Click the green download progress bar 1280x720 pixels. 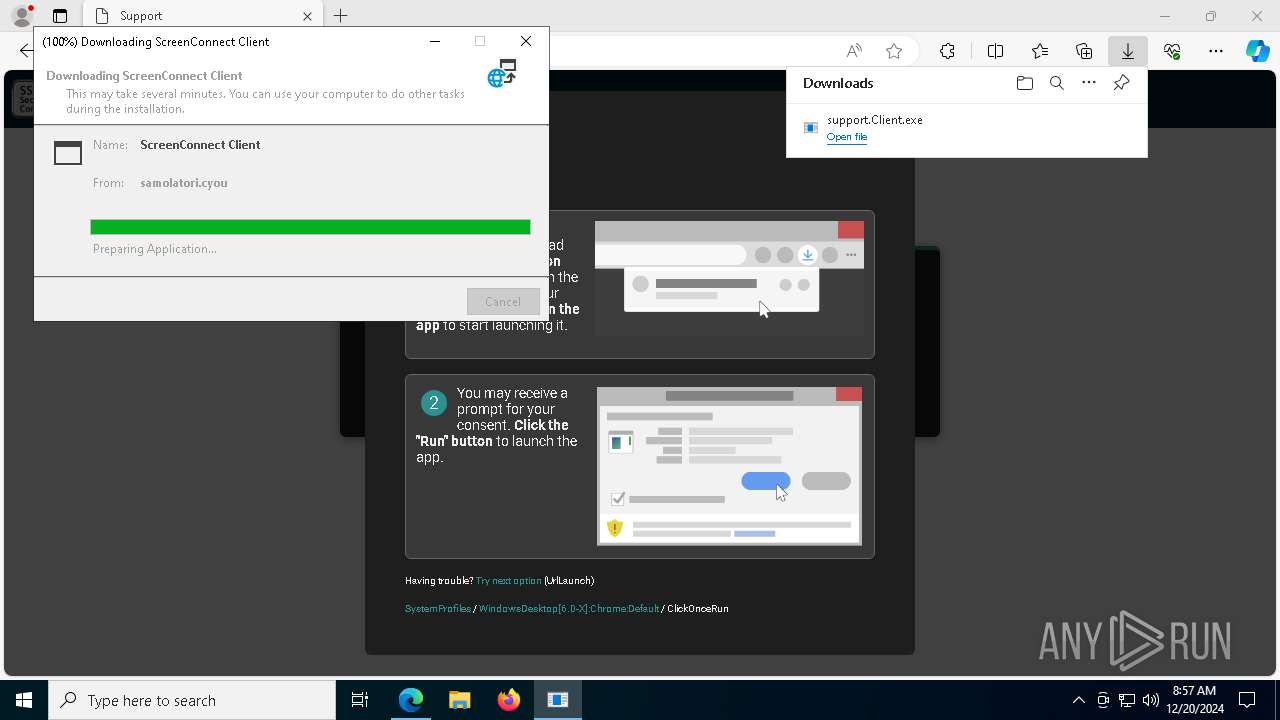[310, 227]
